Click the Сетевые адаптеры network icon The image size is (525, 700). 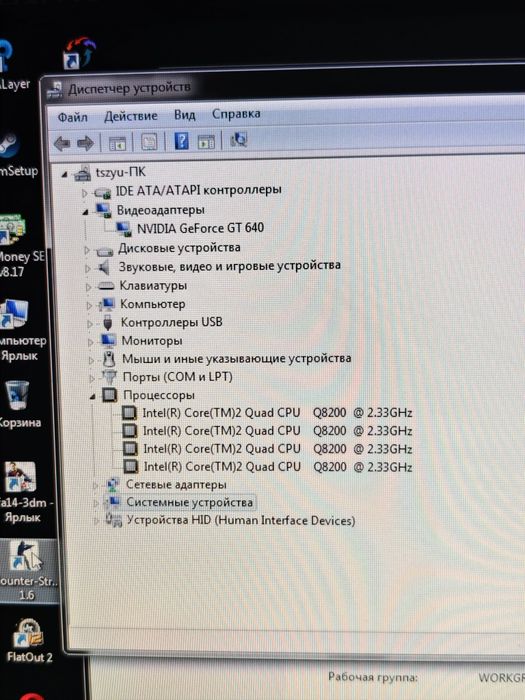coord(112,485)
